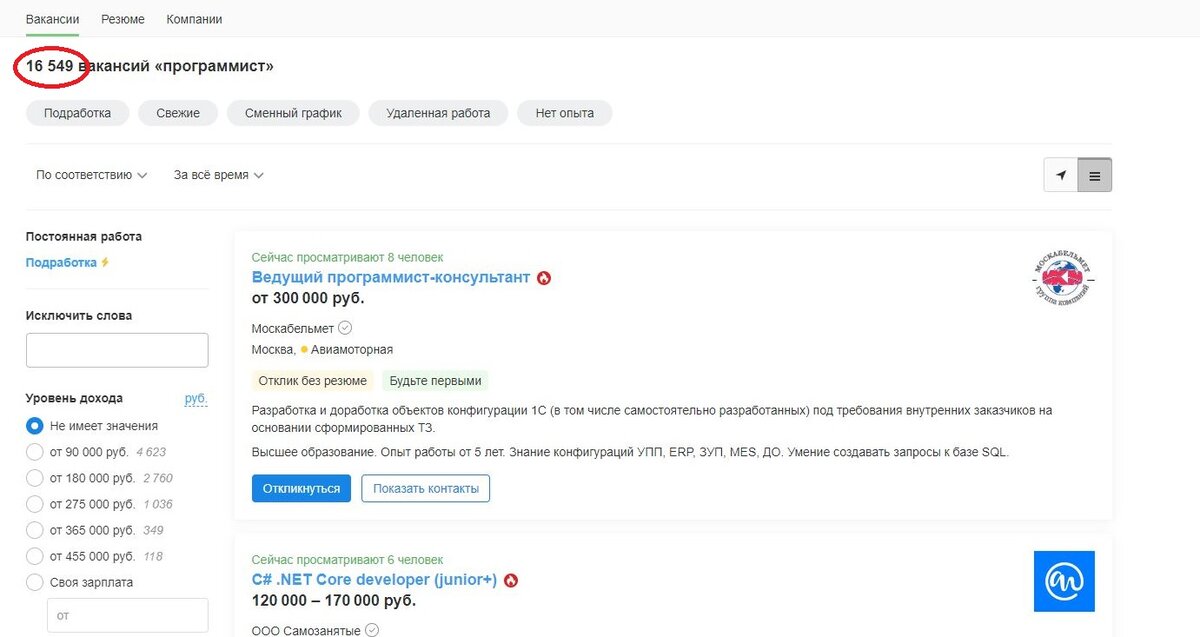Image resolution: width=1200 pixels, height=637 pixels.
Task: Apply 'Удаленная работа' filter chip
Action: (x=438, y=113)
